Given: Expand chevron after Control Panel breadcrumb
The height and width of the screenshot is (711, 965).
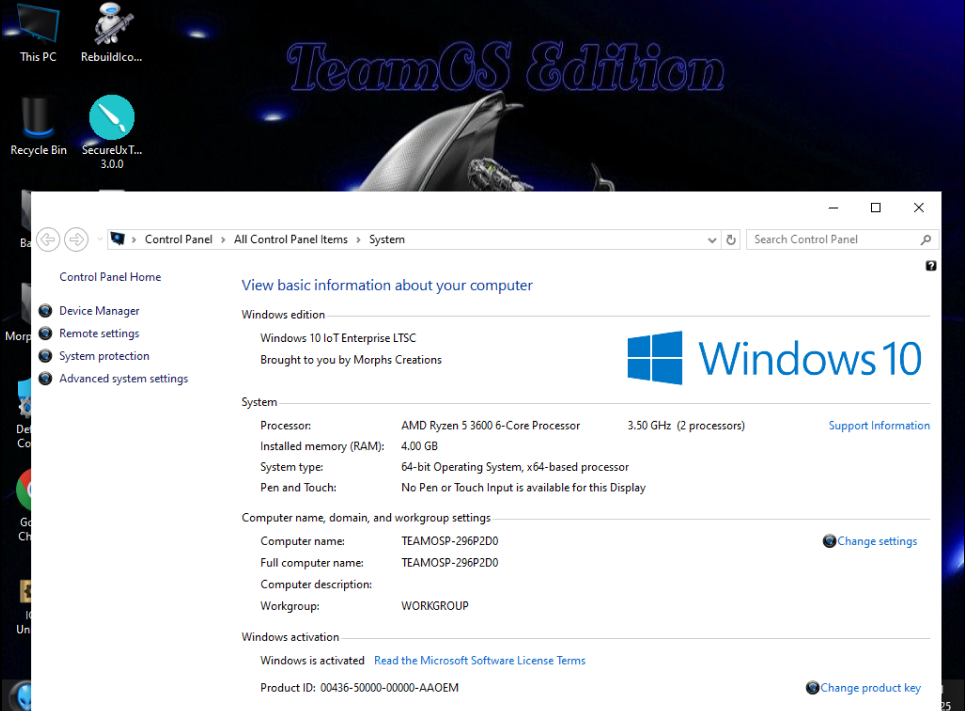Looking at the screenshot, I should [223, 240].
